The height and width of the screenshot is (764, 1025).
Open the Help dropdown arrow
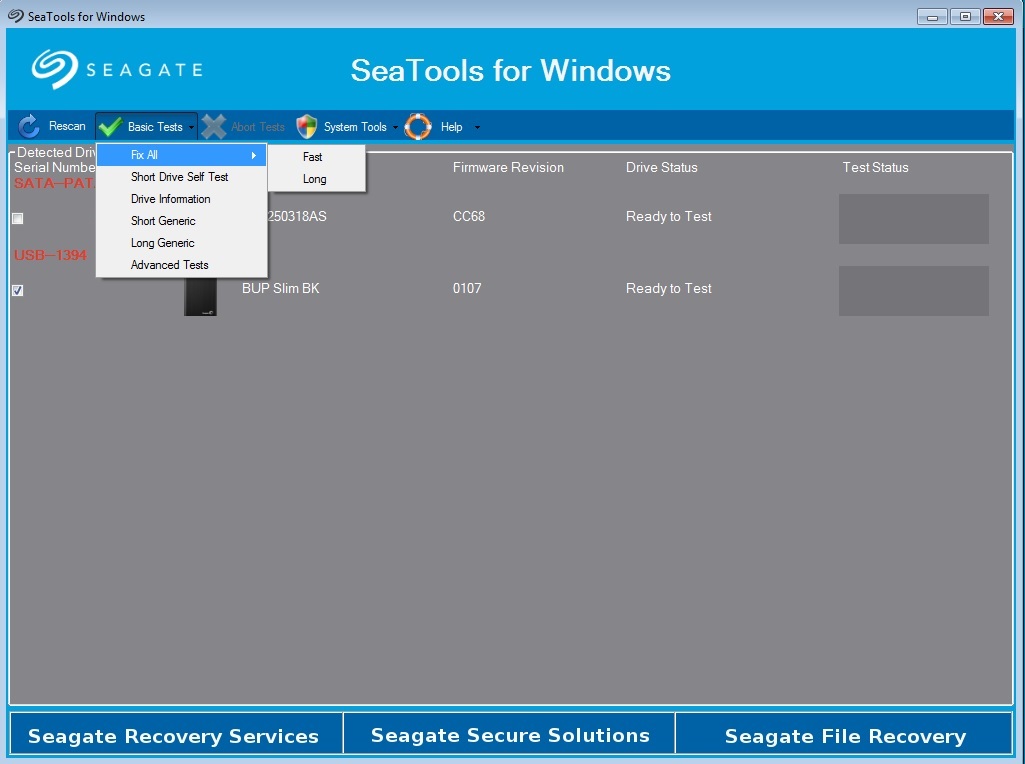click(x=477, y=127)
